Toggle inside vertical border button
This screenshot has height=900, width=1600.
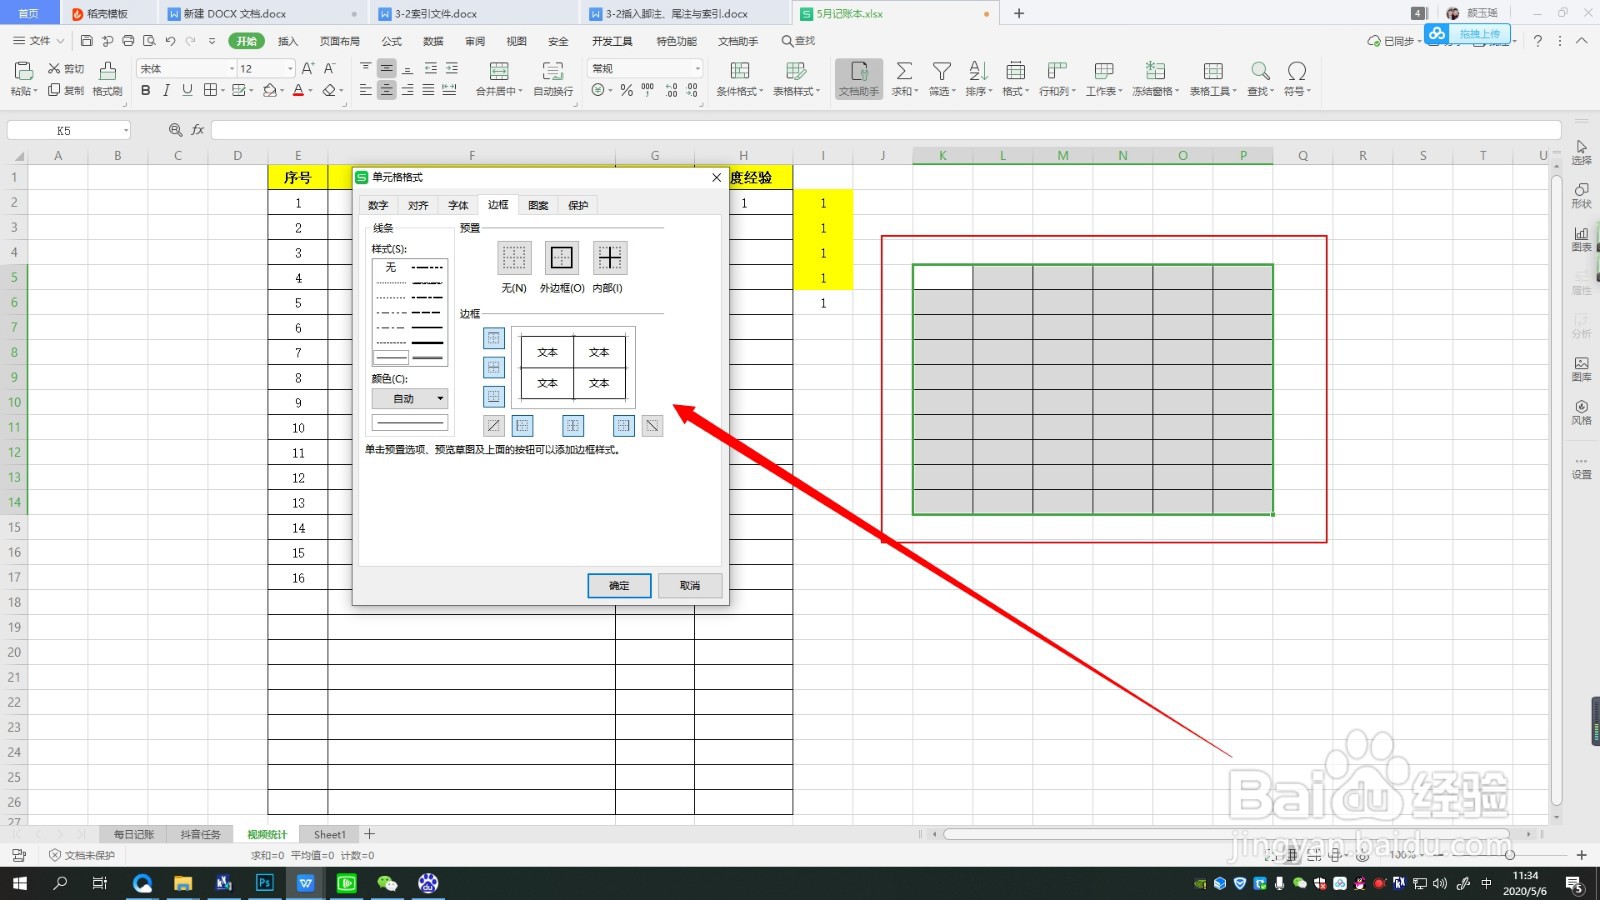click(573, 426)
